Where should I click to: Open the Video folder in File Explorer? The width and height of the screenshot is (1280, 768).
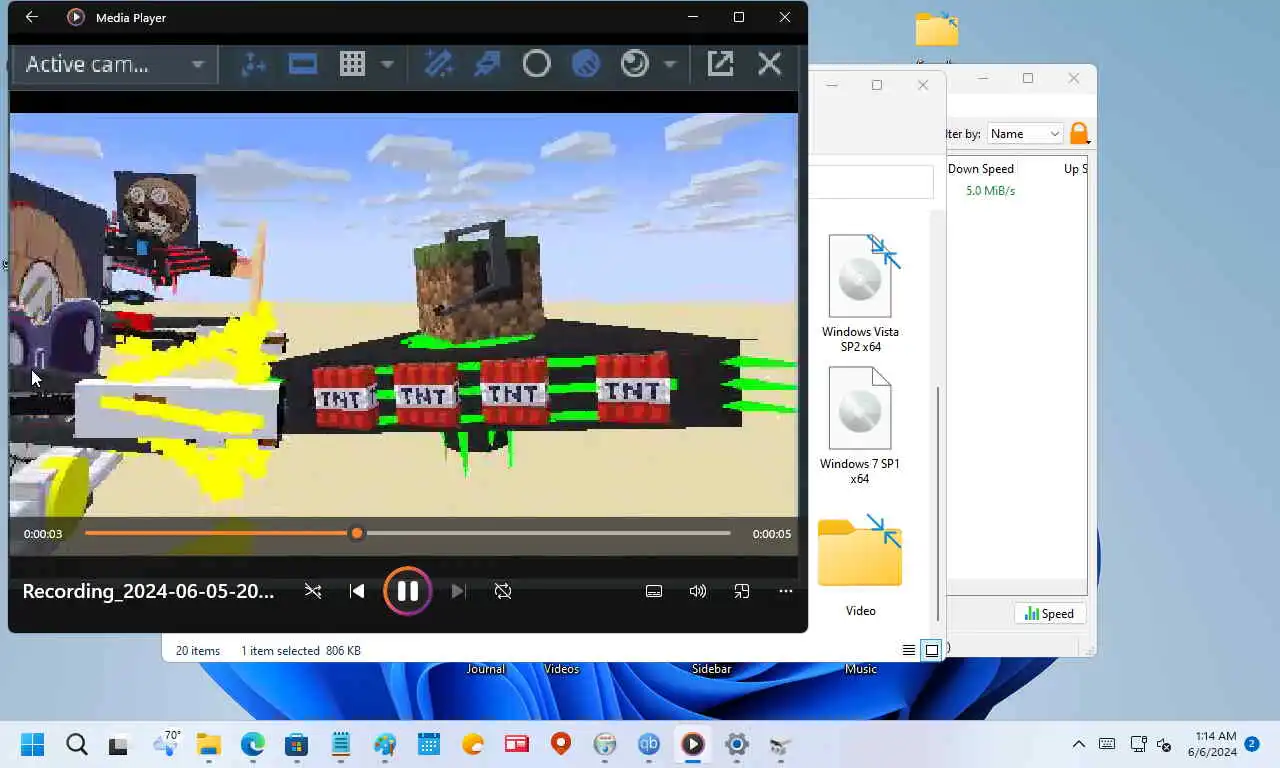click(860, 565)
